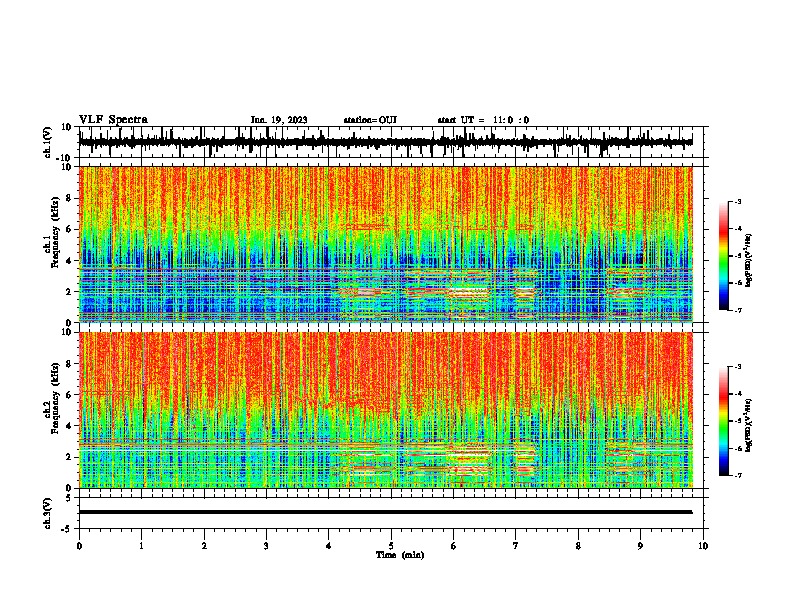Click the ch.2 spectrogram panel
The image size is (792, 612).
(x=385, y=410)
